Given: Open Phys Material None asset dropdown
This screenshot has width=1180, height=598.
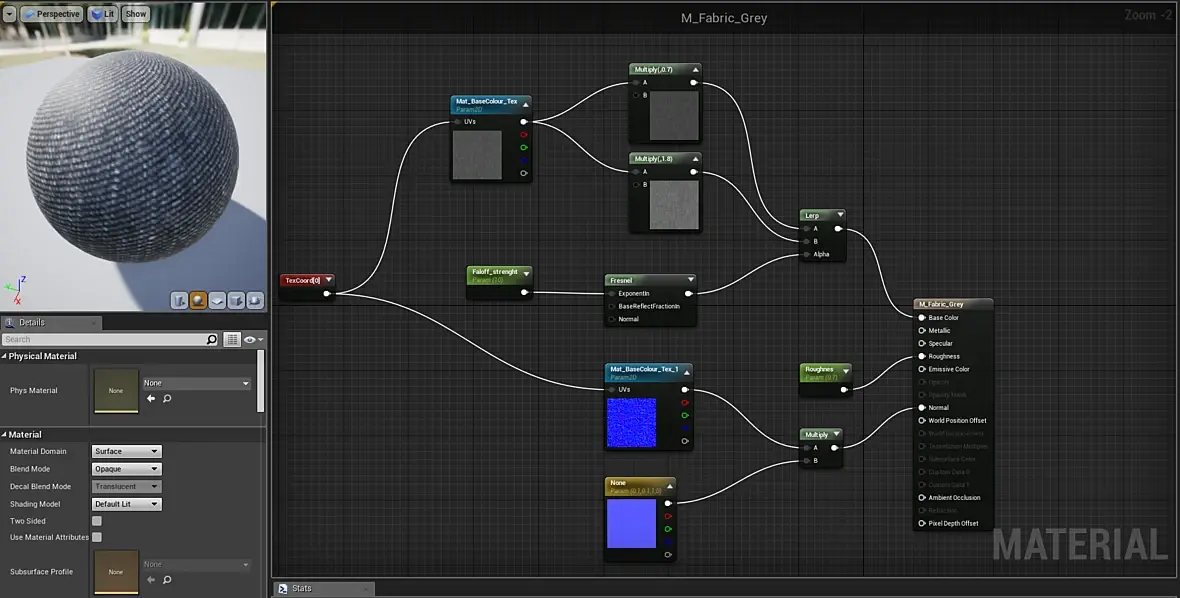Looking at the screenshot, I should pos(196,383).
